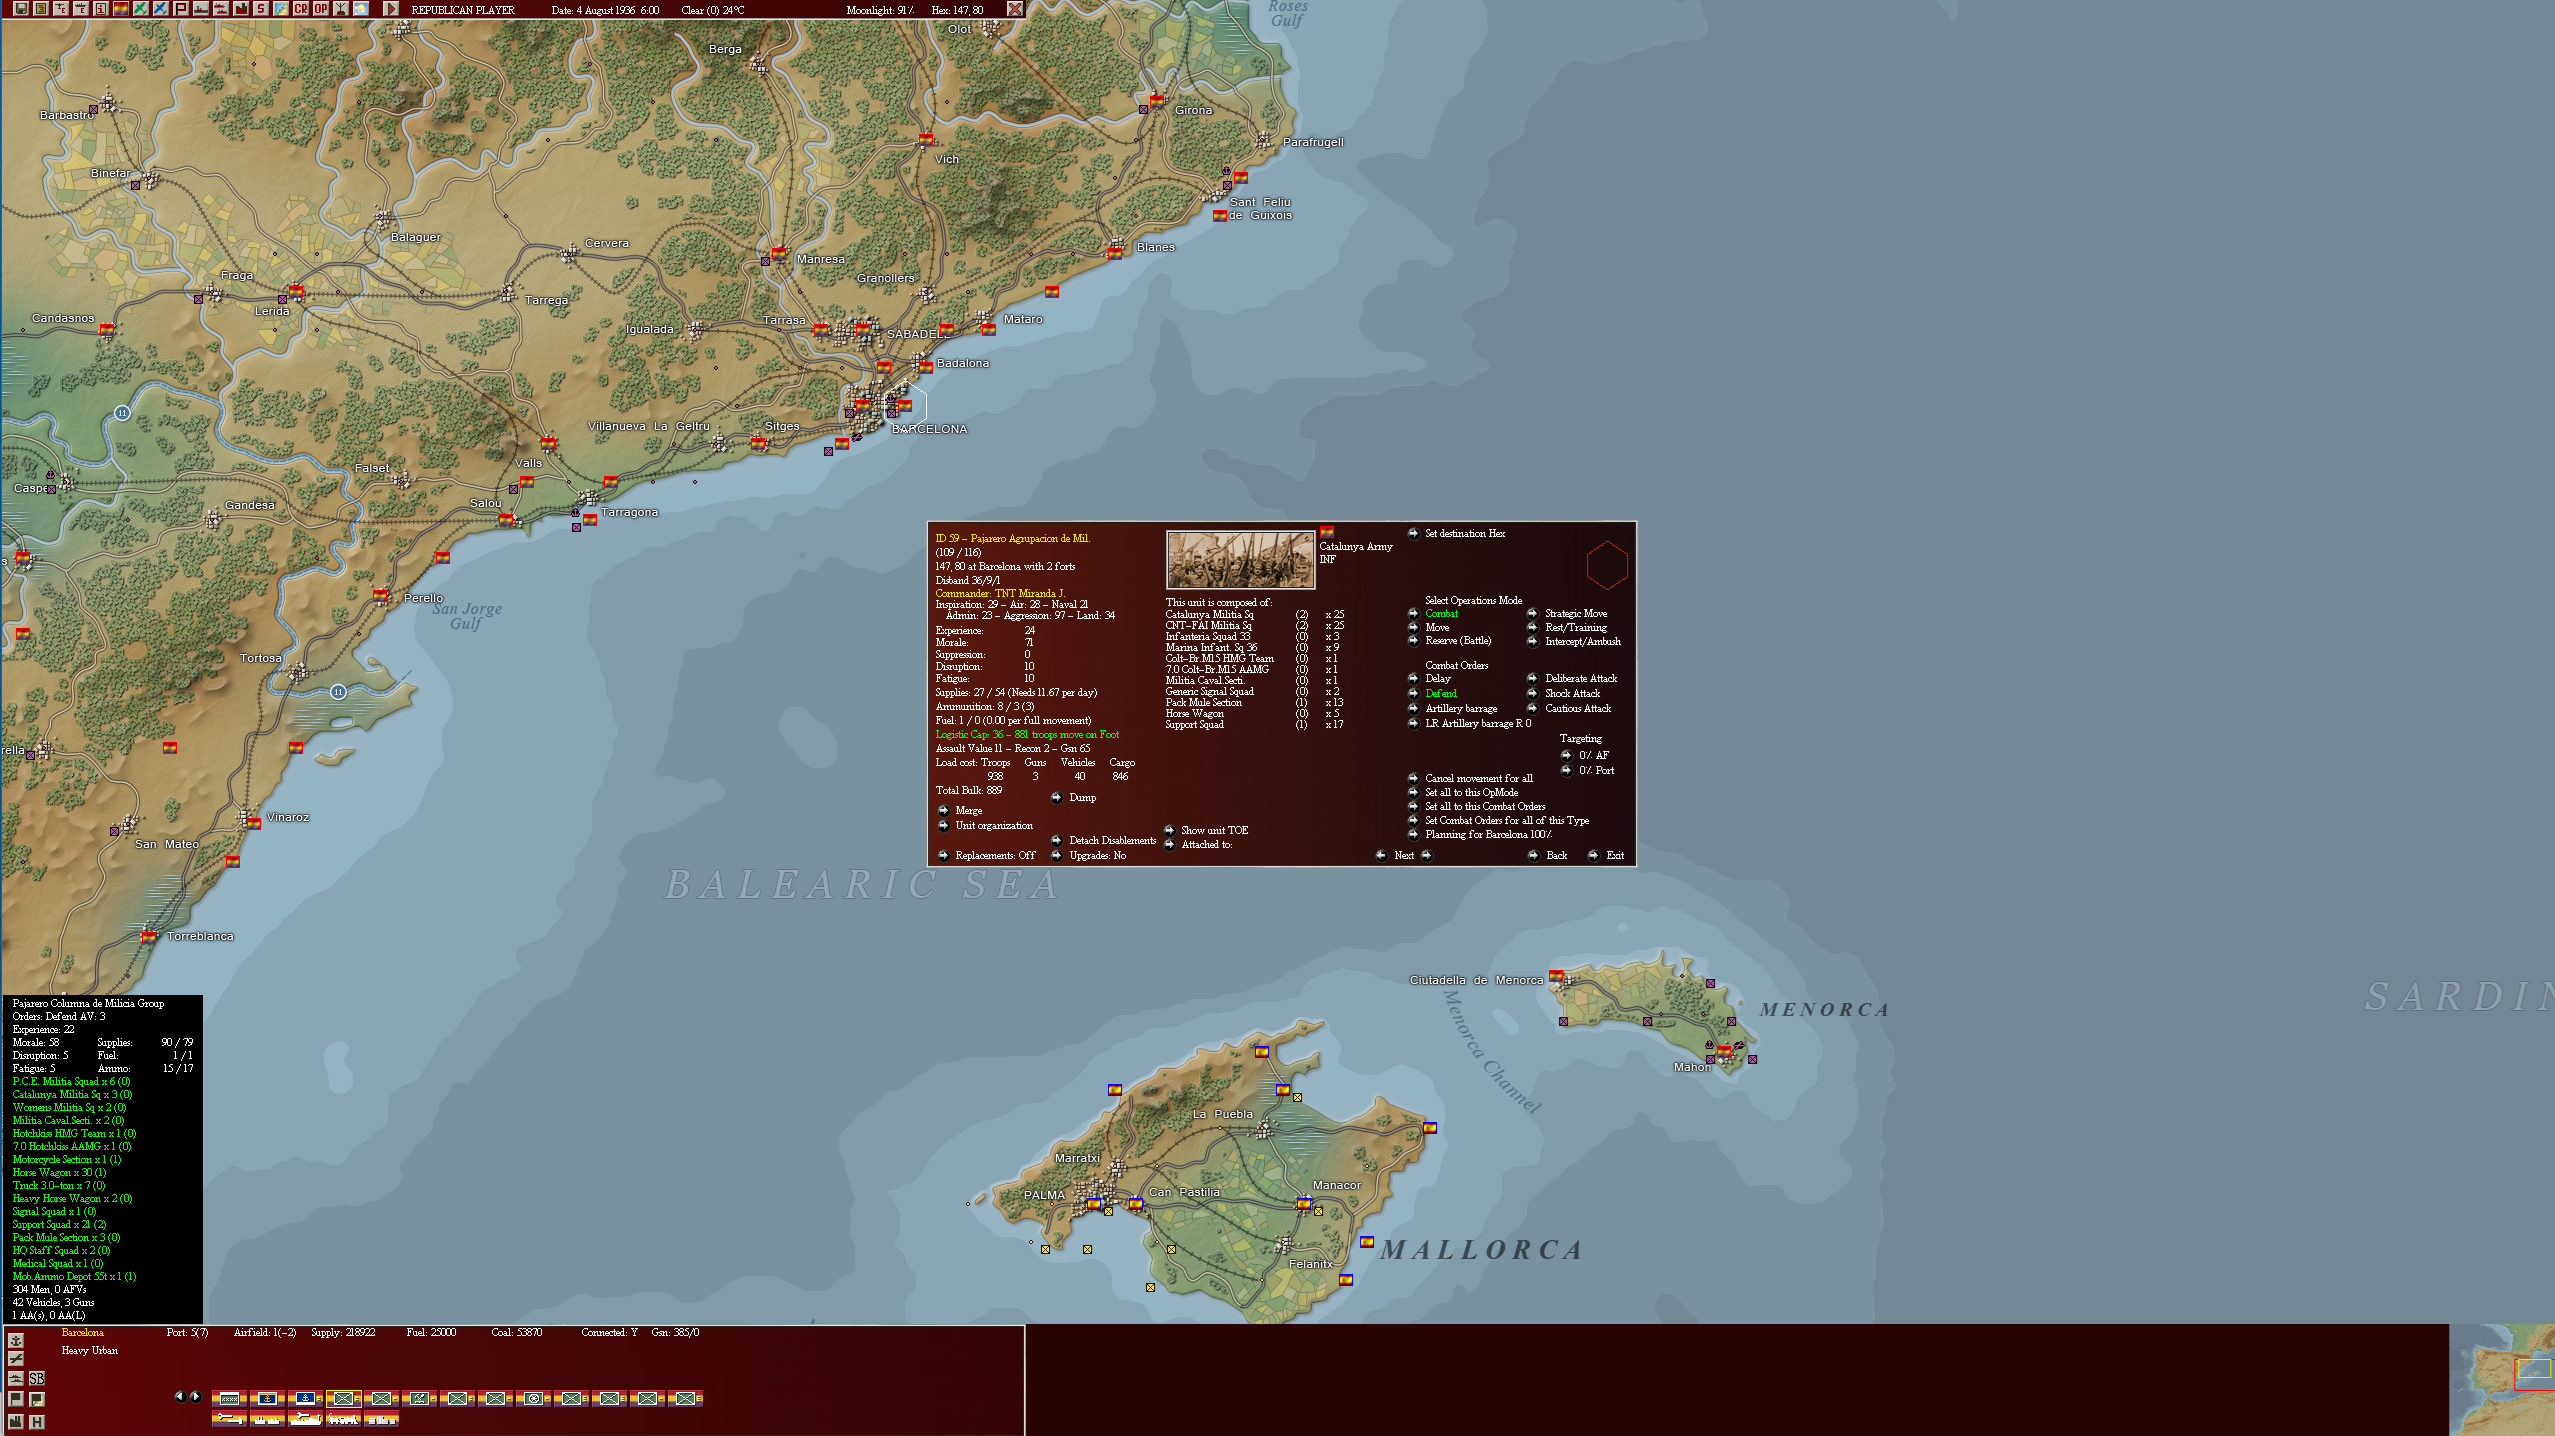Select Move operations mode
Viewport: 2555px width, 1436px height.
1414,627
